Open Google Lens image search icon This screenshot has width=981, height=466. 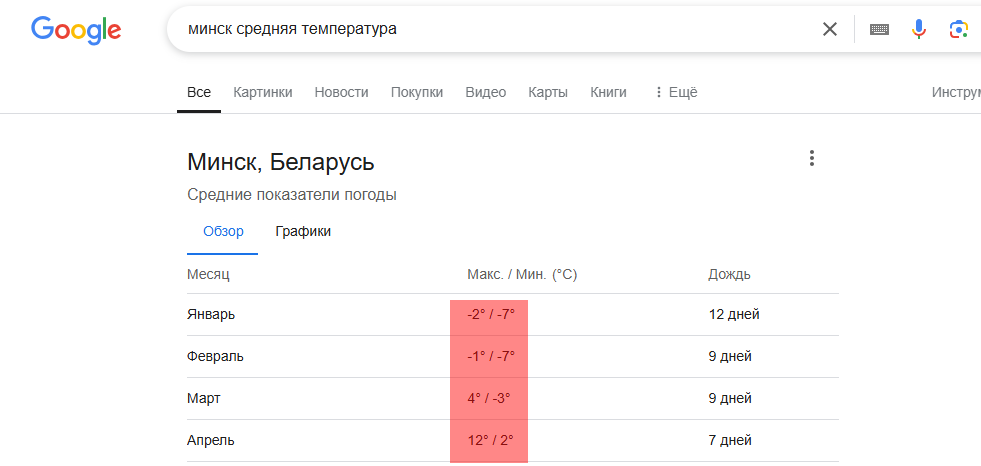[x=958, y=29]
